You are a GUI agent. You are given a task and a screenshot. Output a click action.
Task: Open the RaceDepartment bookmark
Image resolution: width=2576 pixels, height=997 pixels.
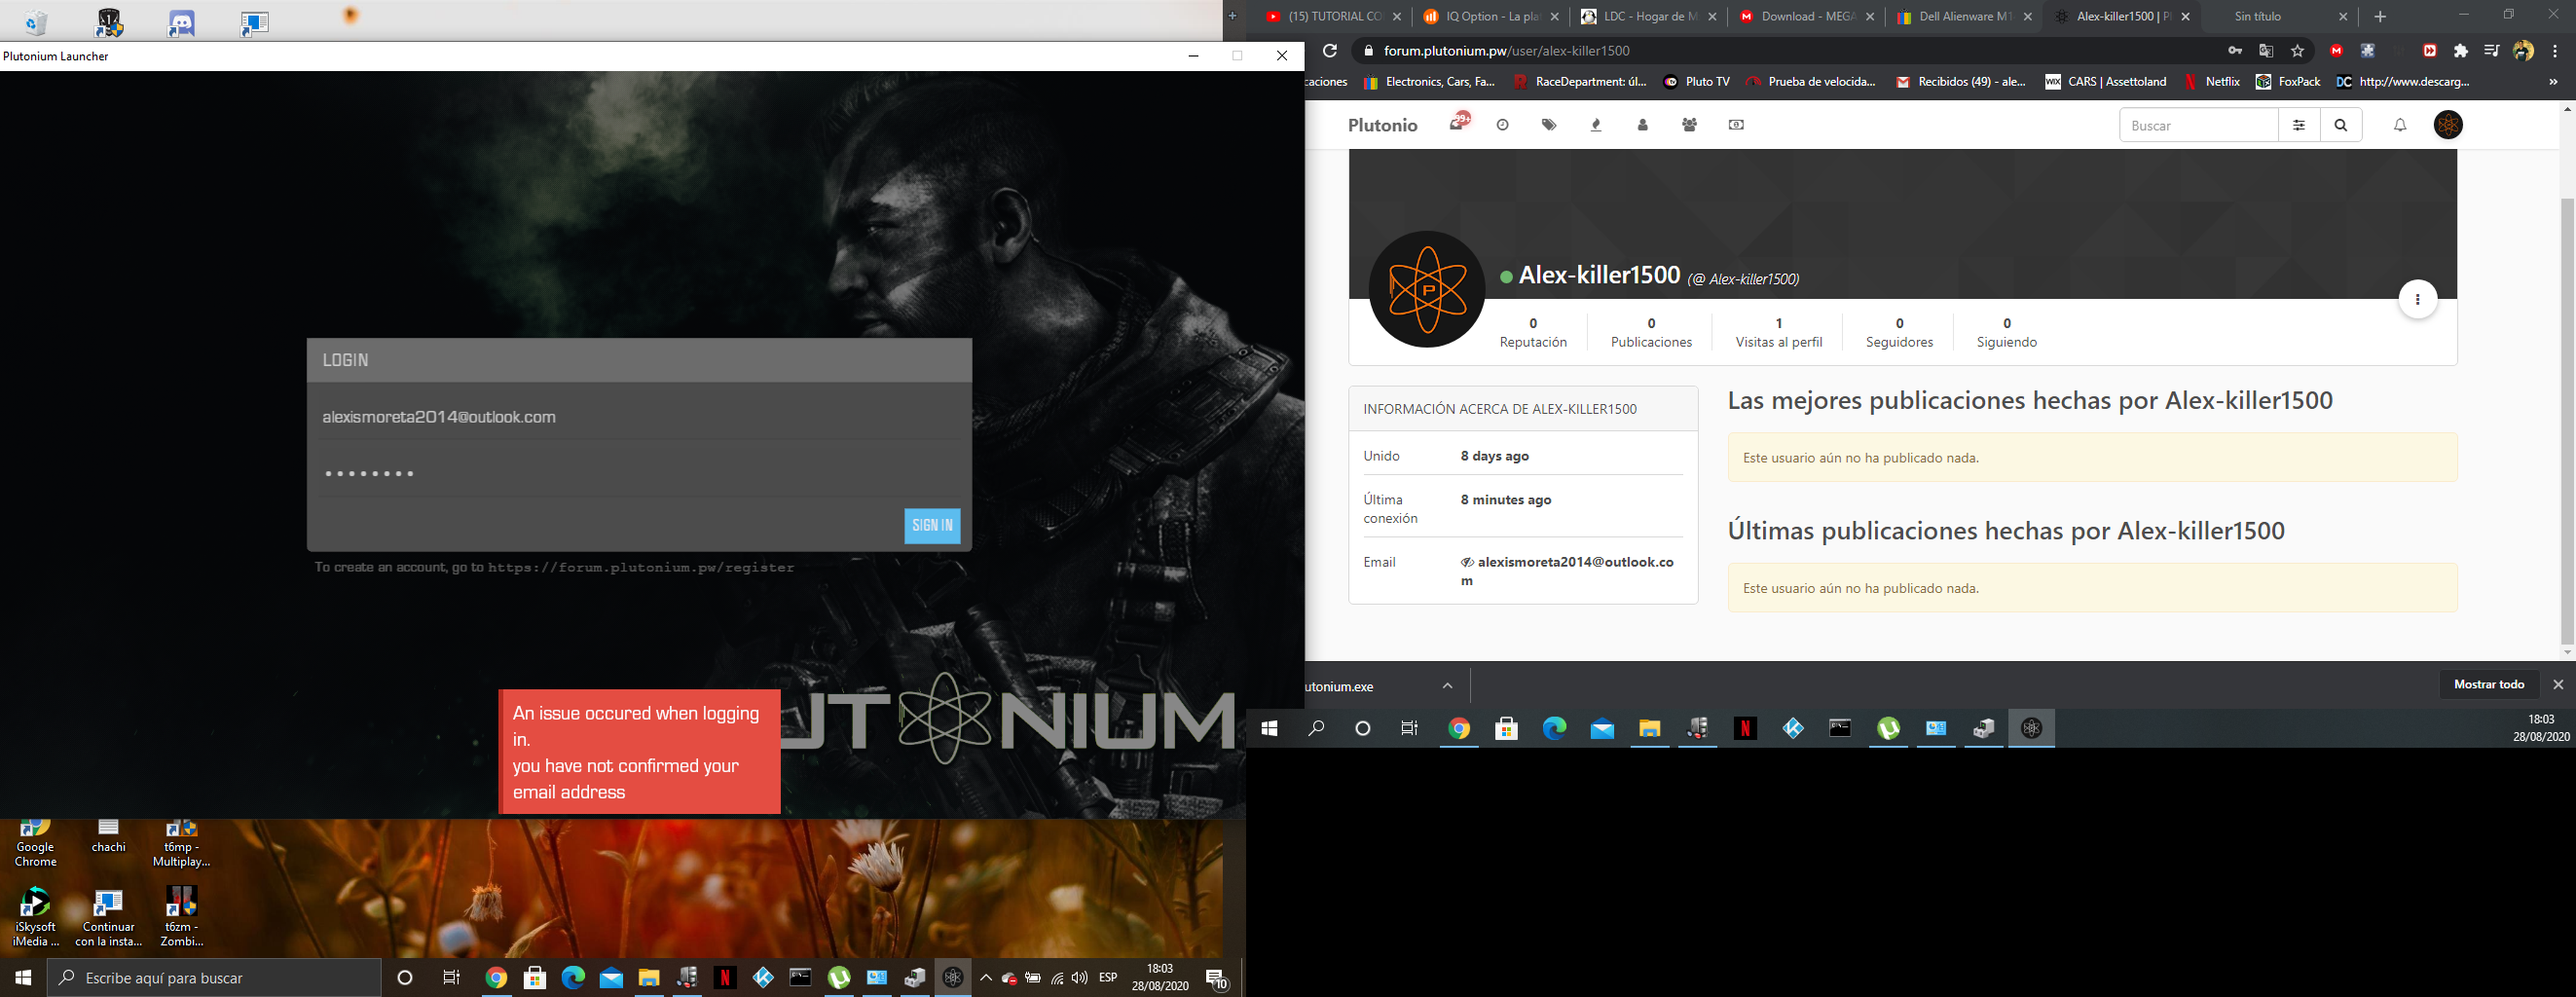[x=1579, y=82]
